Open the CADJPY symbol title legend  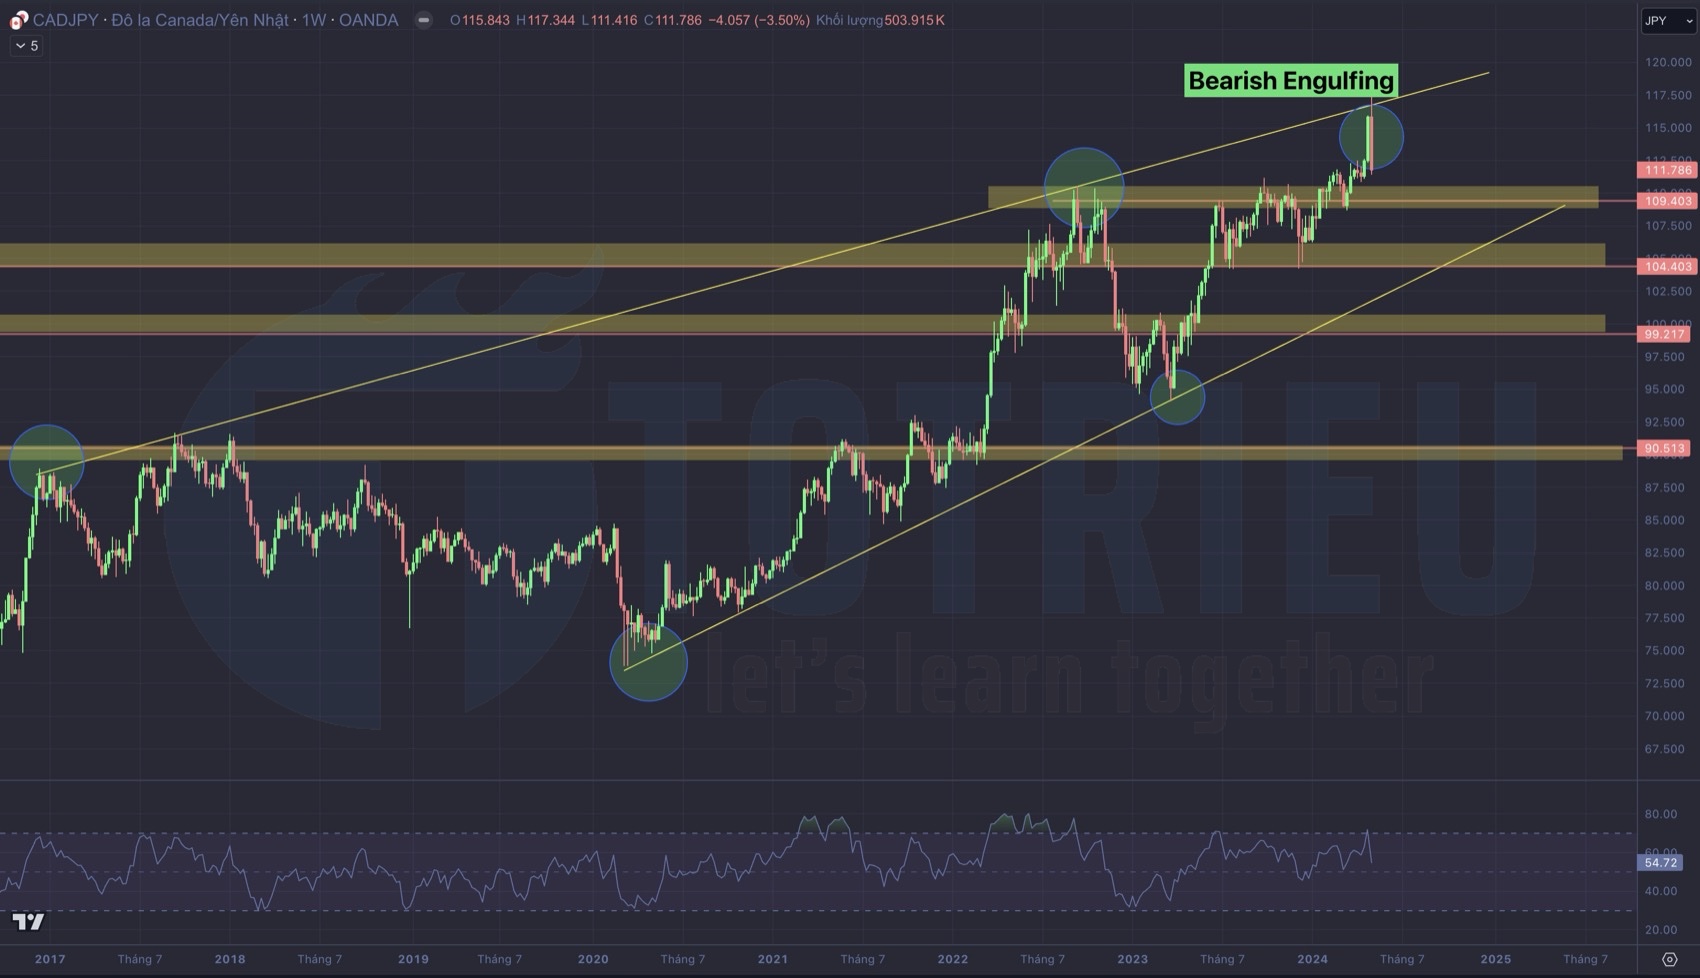click(x=215, y=20)
